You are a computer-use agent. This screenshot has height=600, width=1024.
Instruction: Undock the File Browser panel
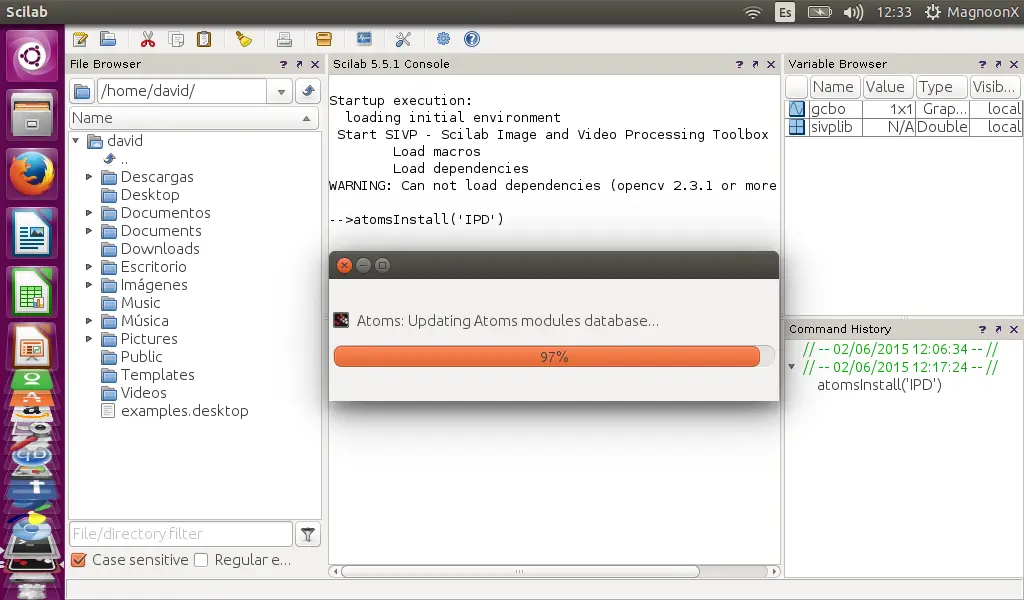coord(299,64)
